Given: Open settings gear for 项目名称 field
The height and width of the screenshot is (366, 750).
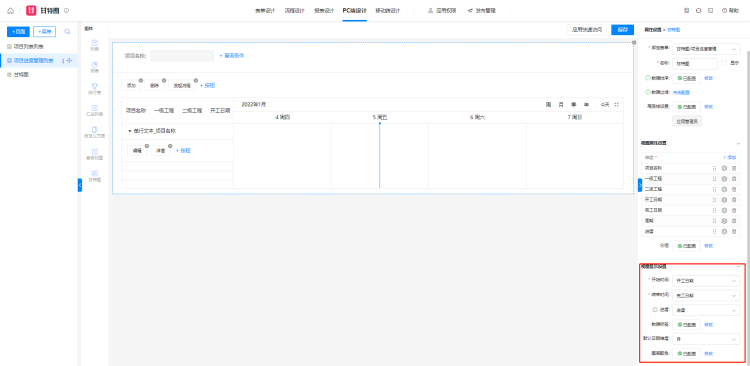Looking at the screenshot, I should coord(724,168).
